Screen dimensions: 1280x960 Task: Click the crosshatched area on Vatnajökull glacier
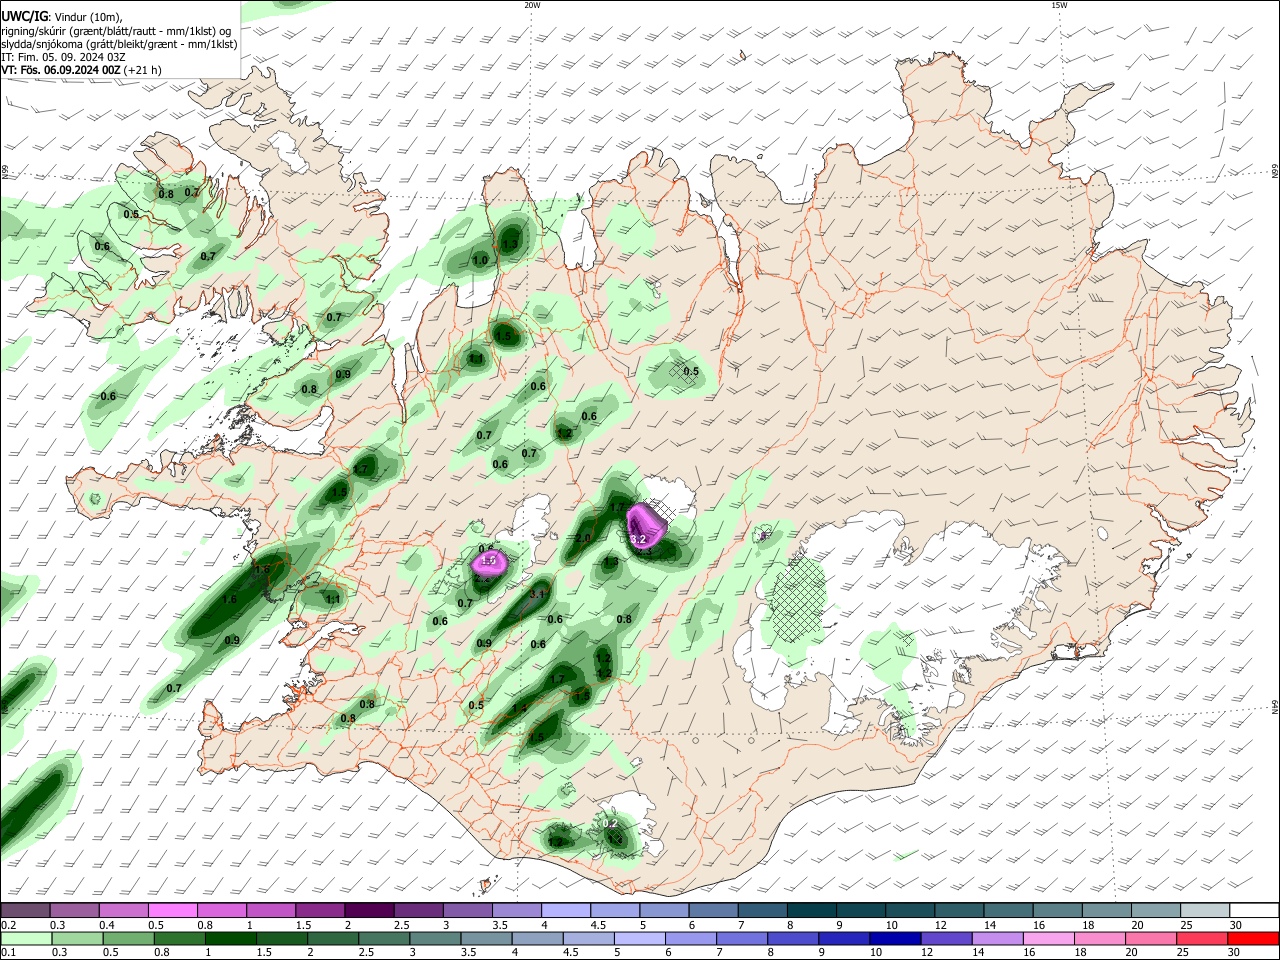(x=798, y=600)
